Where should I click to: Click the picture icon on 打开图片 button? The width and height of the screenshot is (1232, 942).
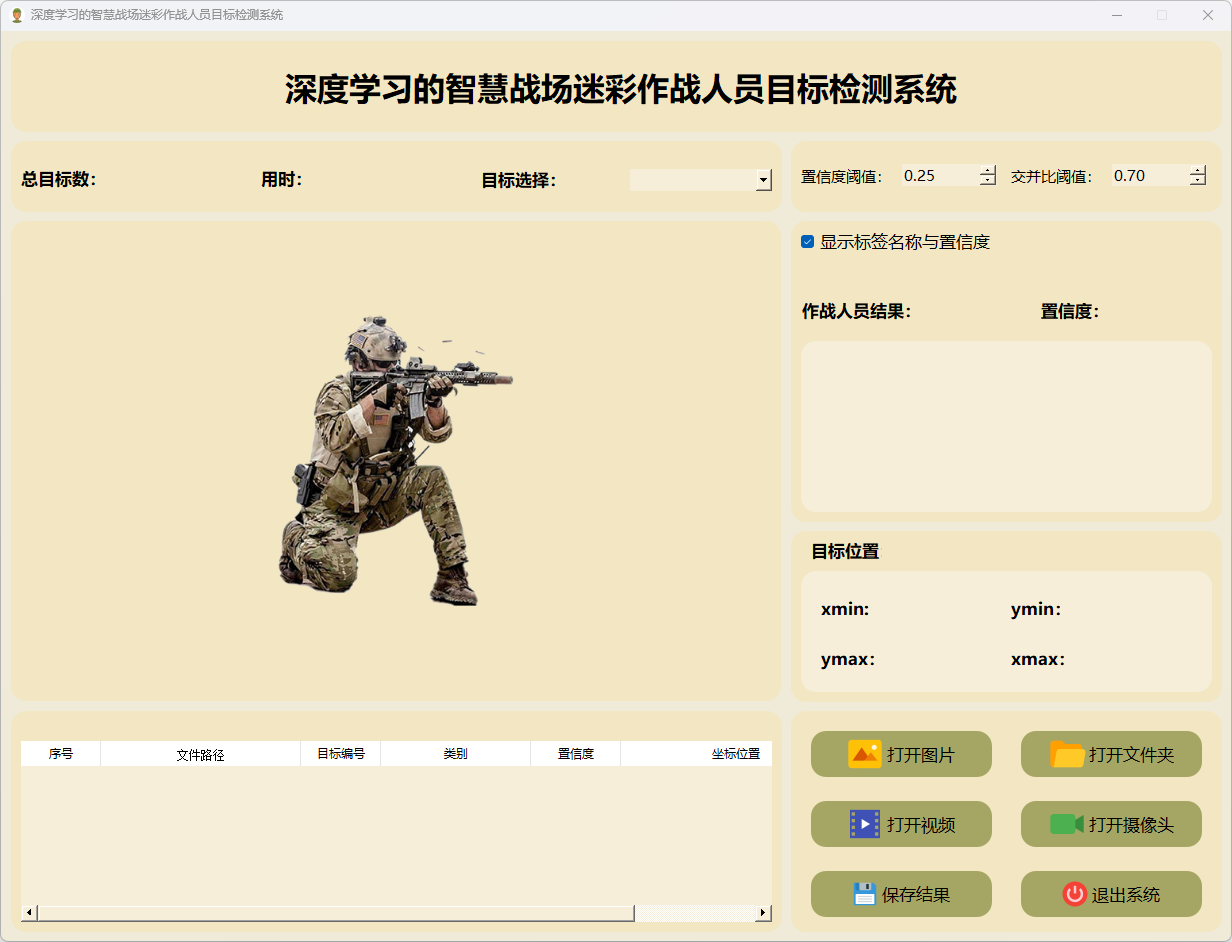(x=864, y=754)
